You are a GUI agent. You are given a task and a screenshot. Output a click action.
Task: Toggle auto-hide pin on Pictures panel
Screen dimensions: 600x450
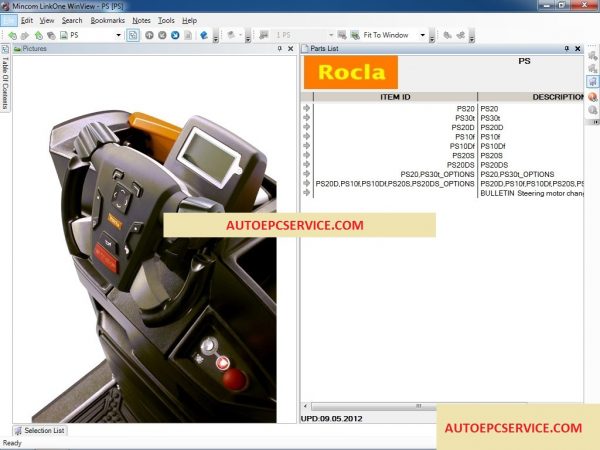coord(280,49)
